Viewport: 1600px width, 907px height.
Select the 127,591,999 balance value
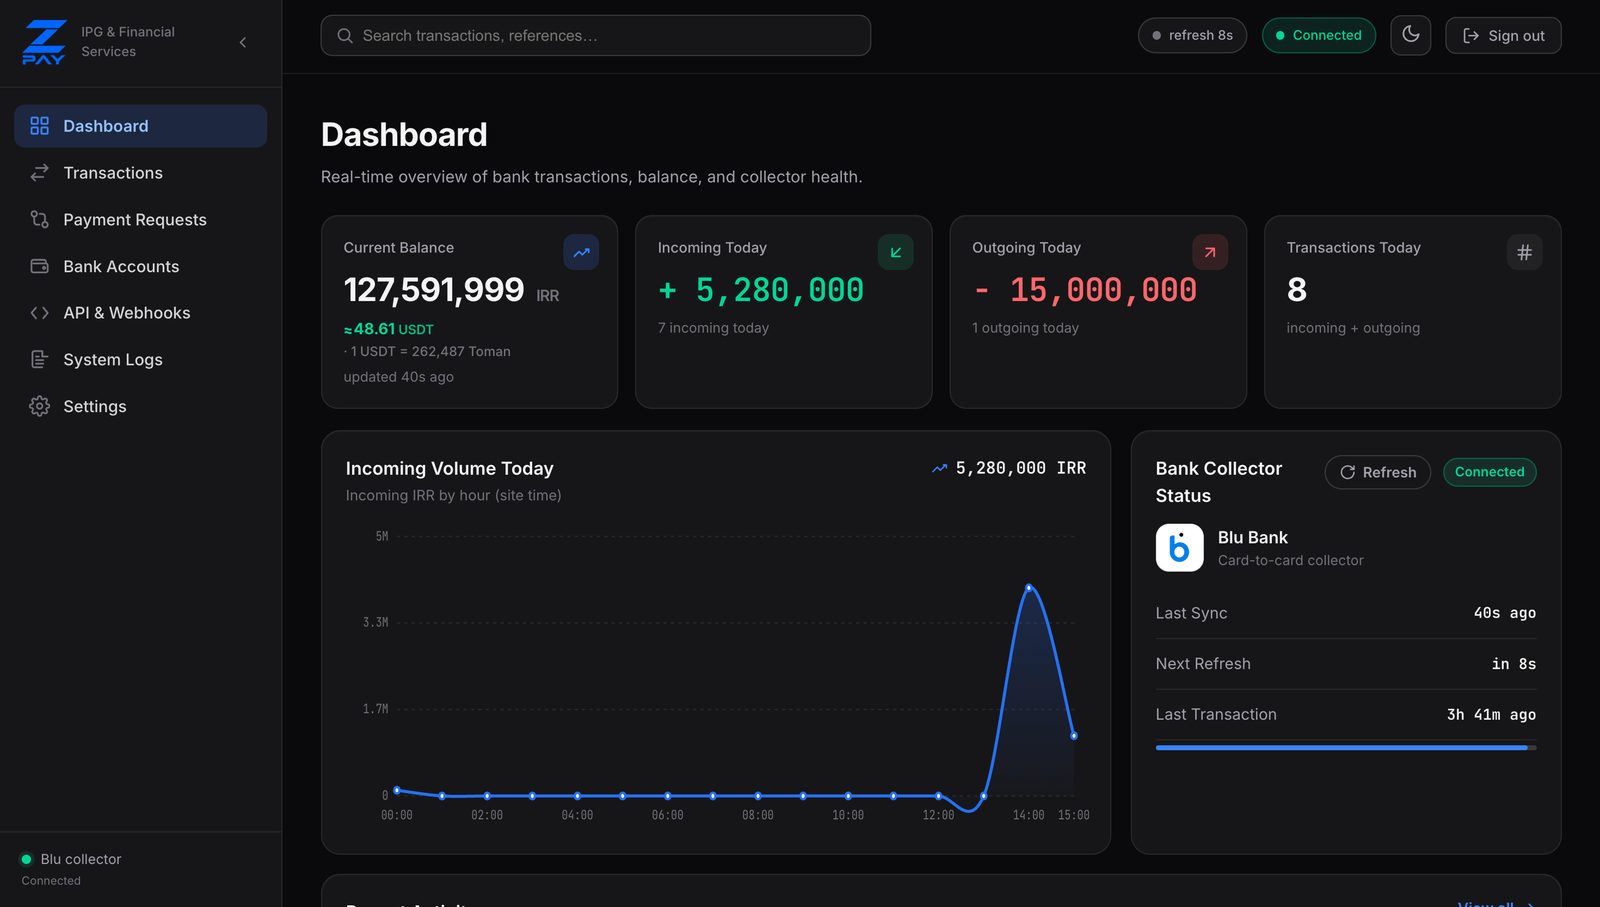(x=434, y=290)
